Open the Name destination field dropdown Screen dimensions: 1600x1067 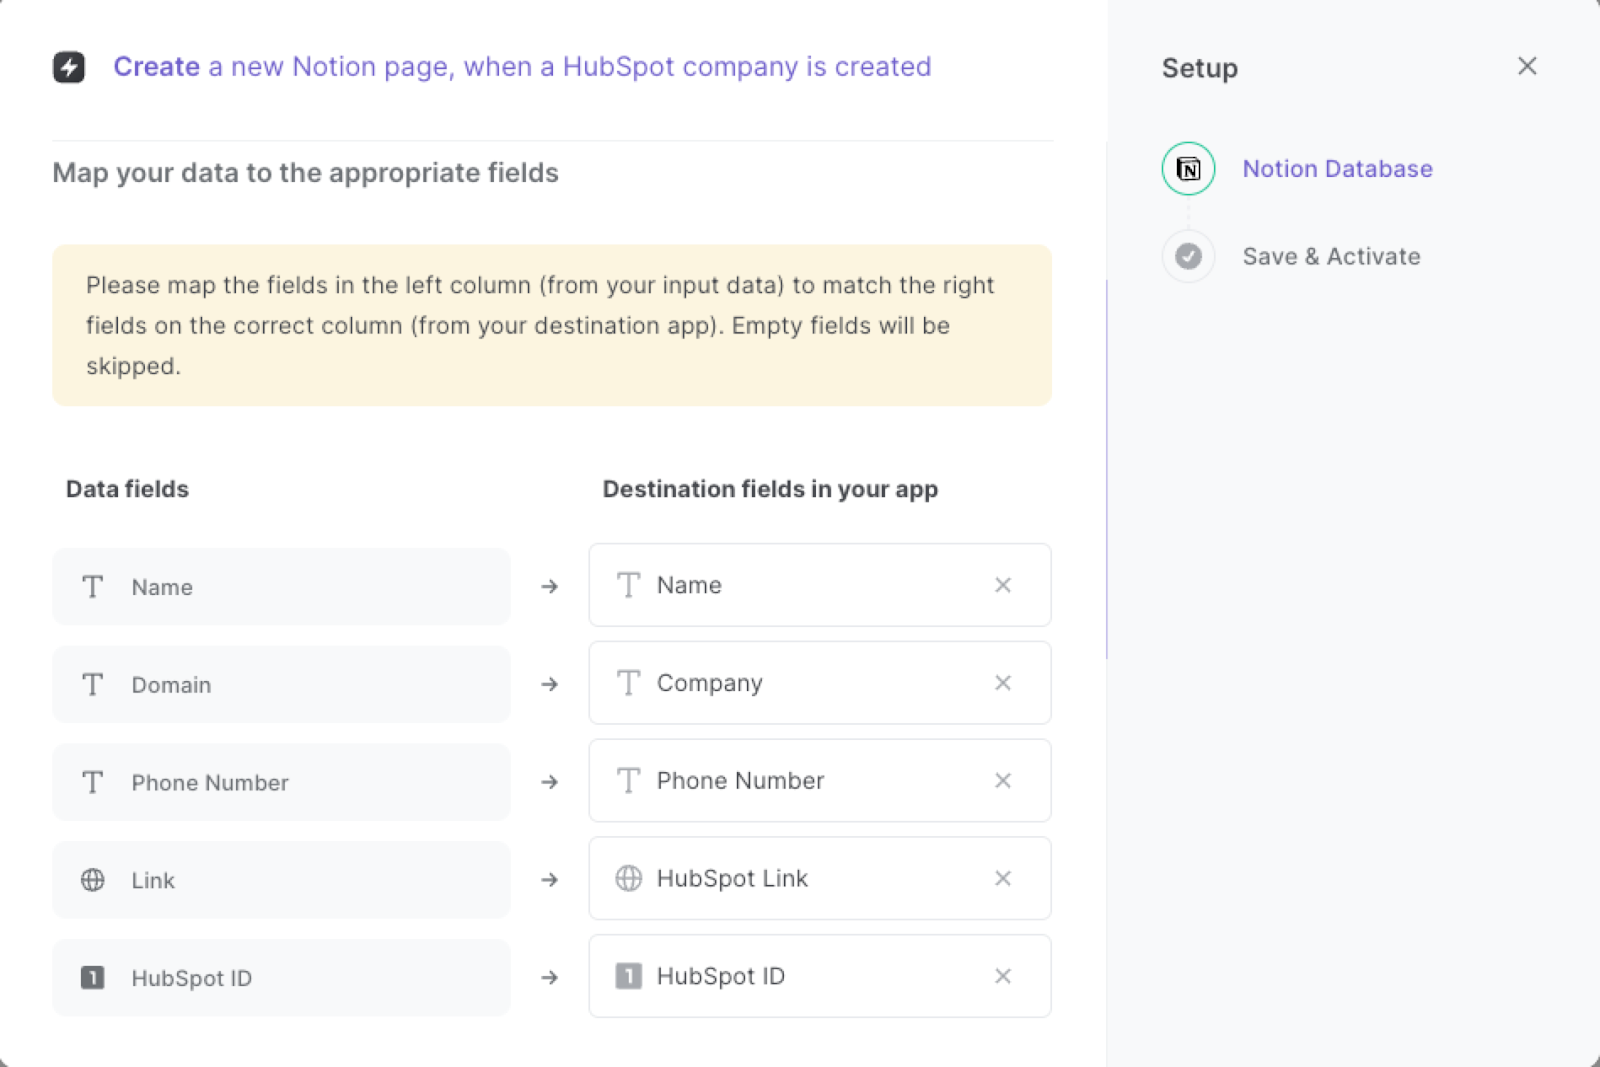[819, 585]
